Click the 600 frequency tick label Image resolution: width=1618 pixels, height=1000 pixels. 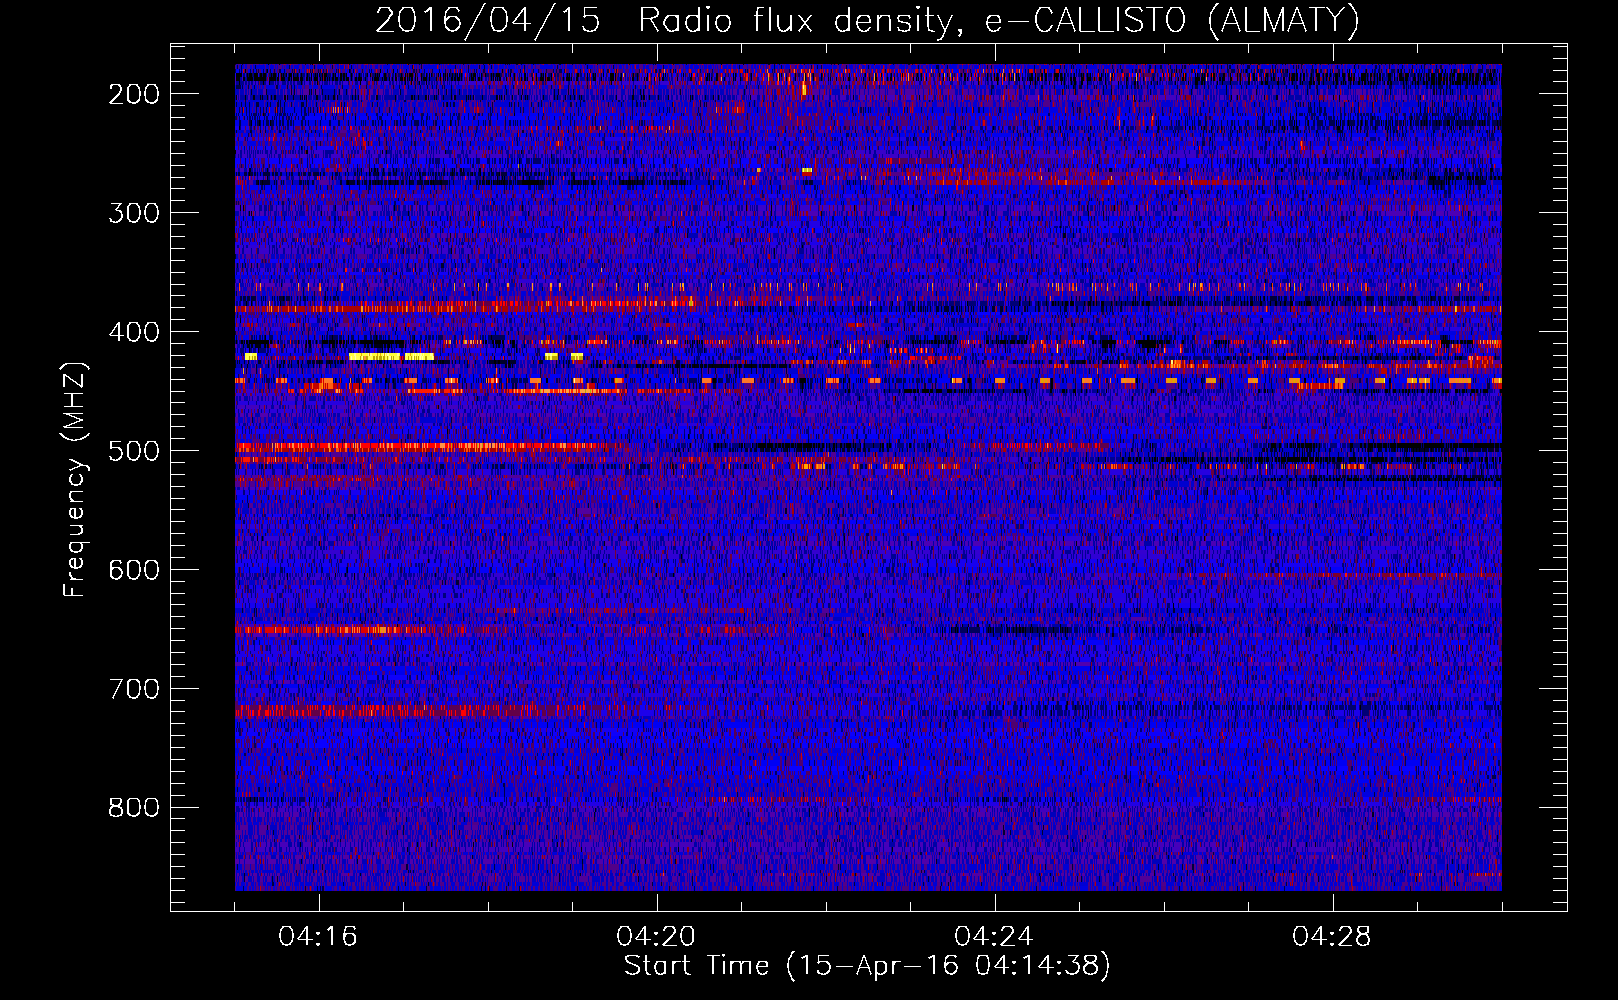pyautogui.click(x=134, y=570)
